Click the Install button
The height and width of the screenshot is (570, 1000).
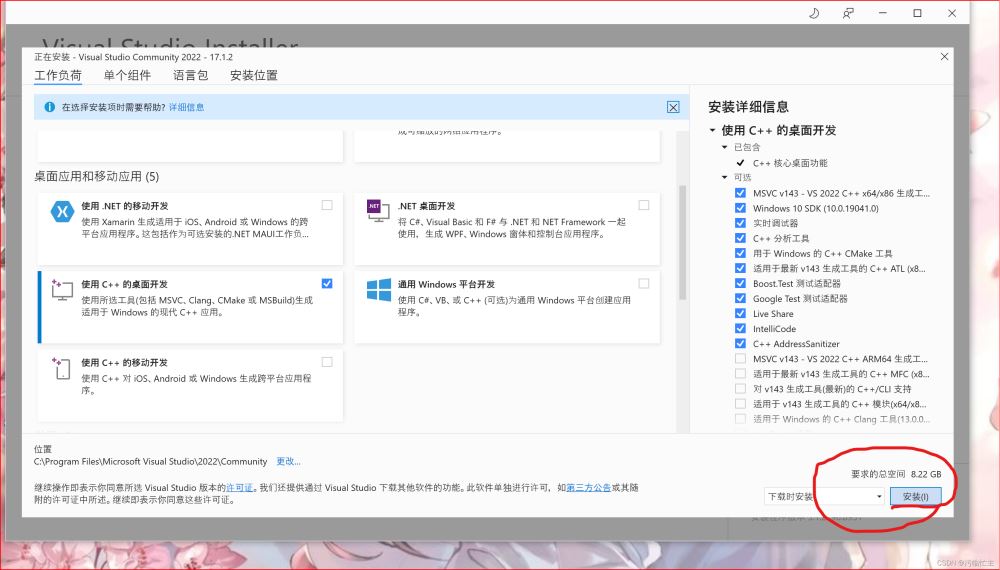coord(915,496)
